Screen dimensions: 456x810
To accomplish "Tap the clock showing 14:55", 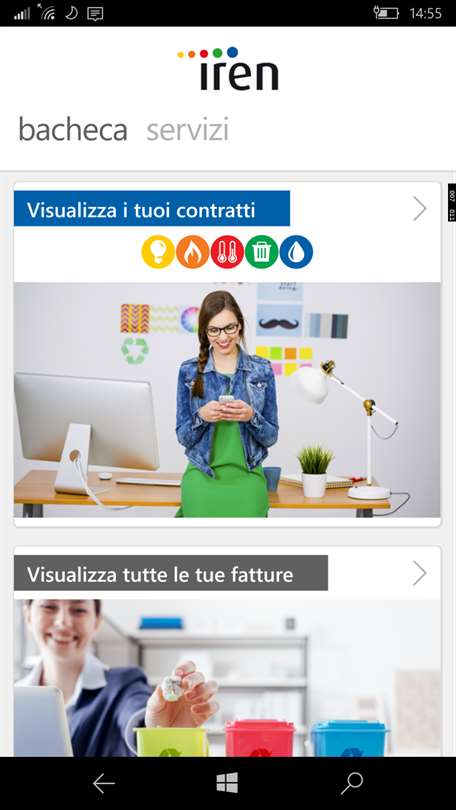I will tap(426, 13).
